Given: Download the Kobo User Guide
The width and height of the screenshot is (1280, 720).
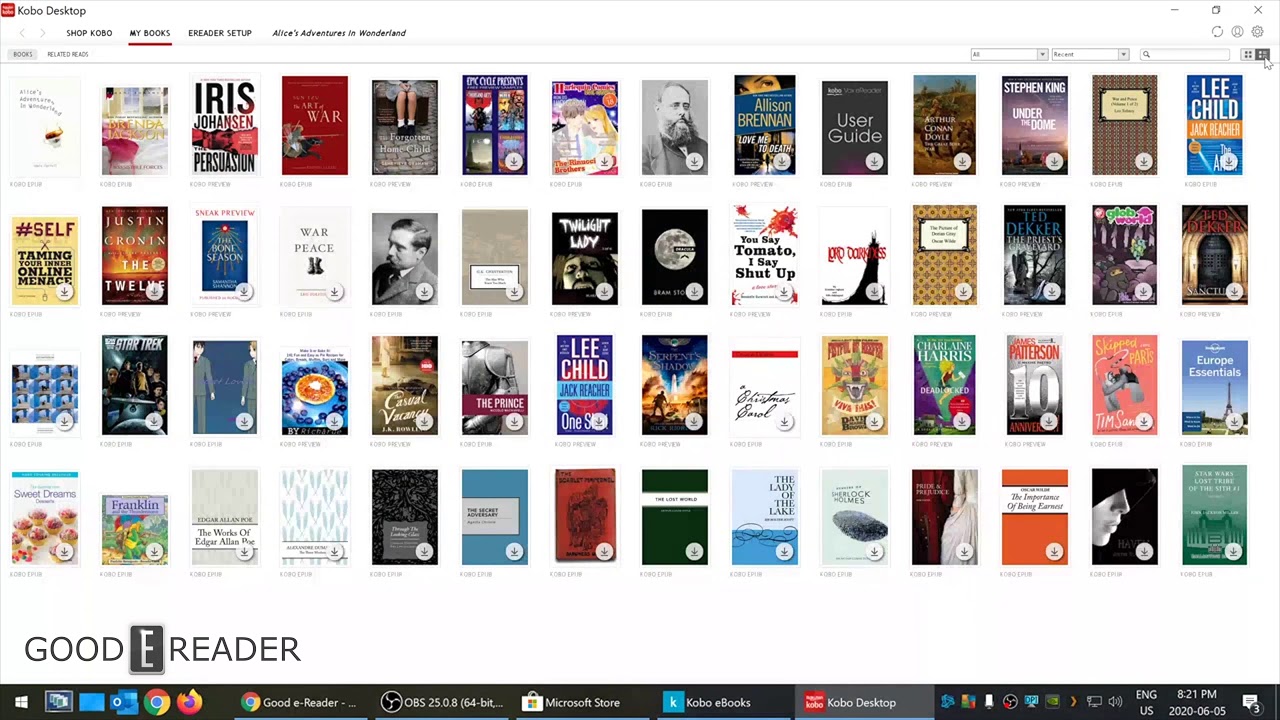Looking at the screenshot, I should click(874, 161).
